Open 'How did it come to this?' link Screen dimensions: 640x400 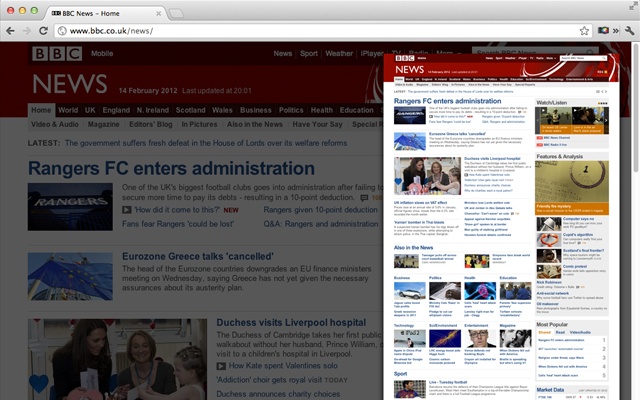coord(177,210)
